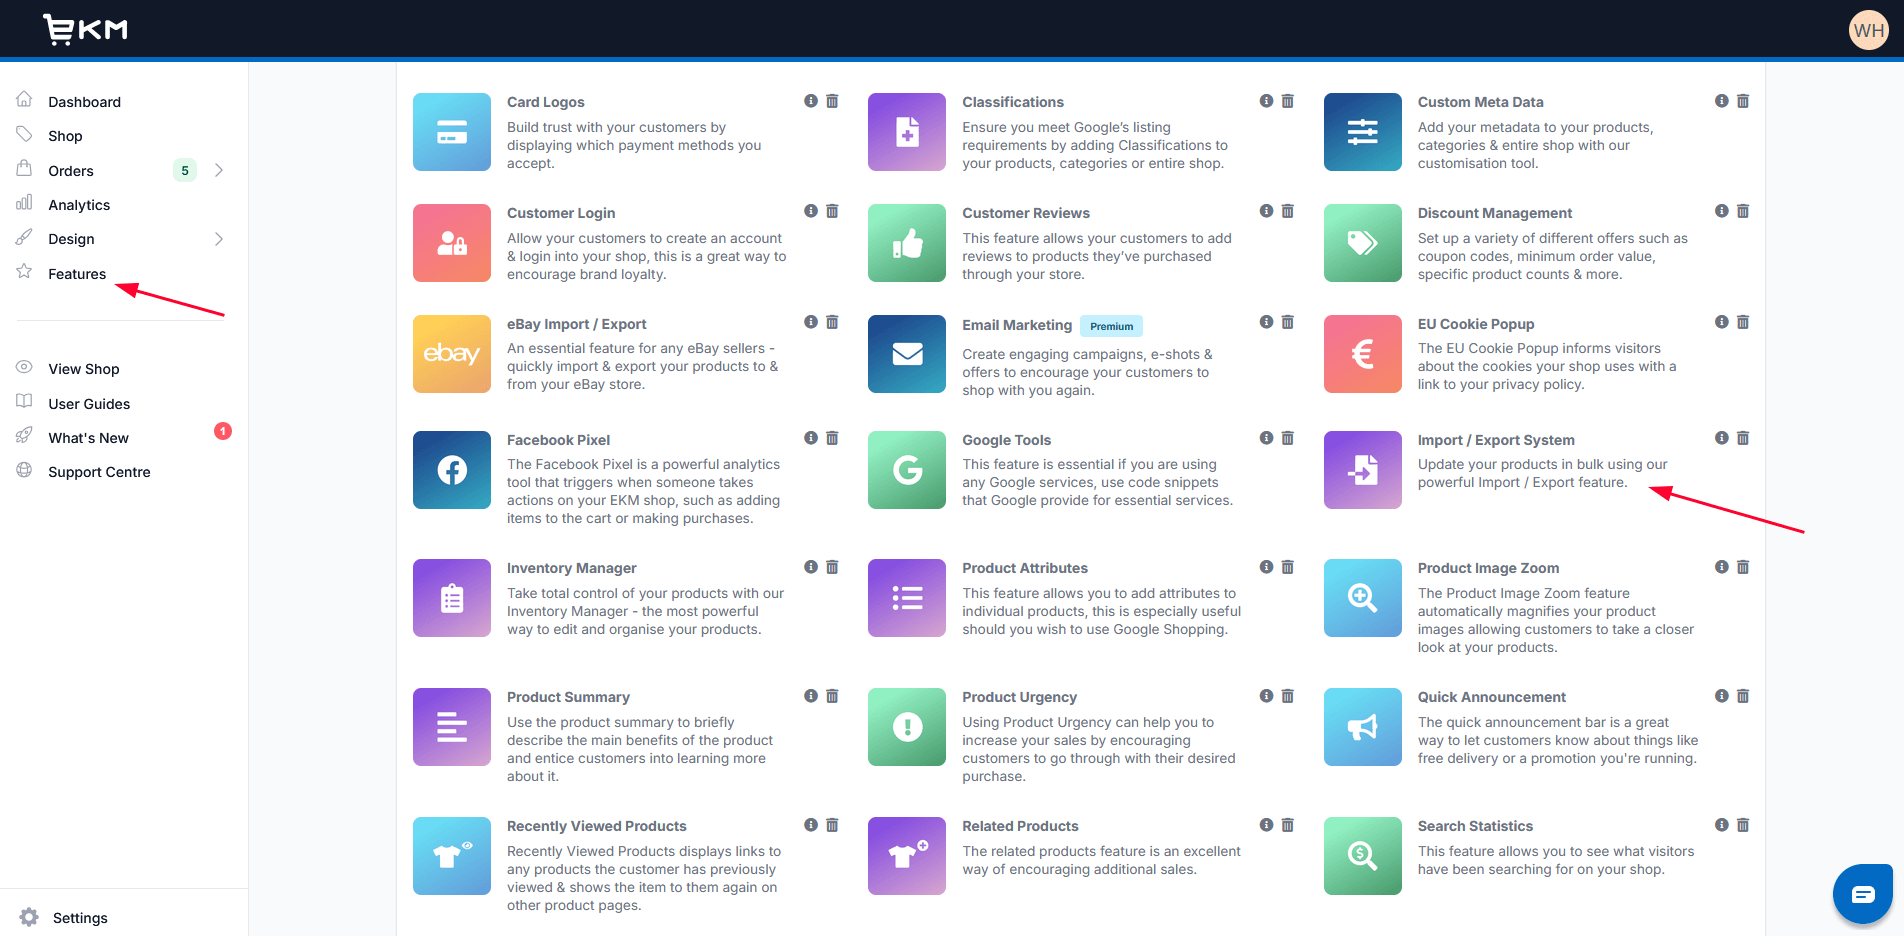This screenshot has width=1904, height=936.
Task: Open the eBay Import / Export icon
Action: (452, 354)
